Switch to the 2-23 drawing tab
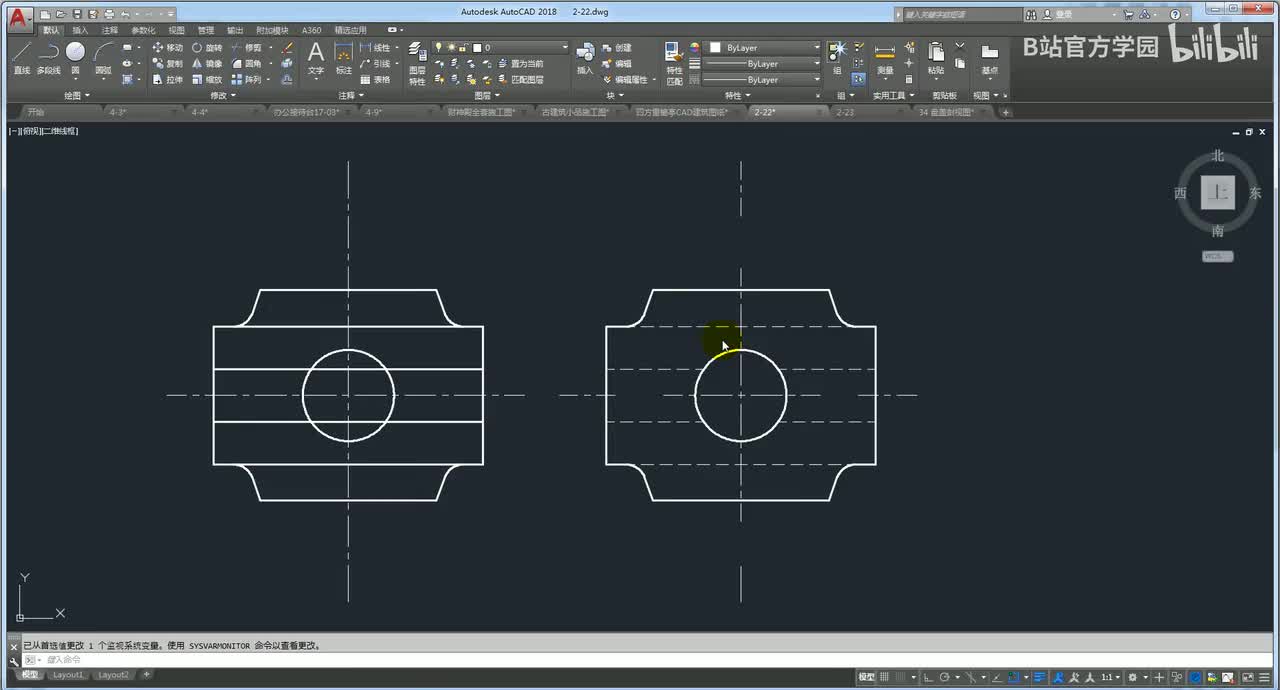 tap(845, 112)
